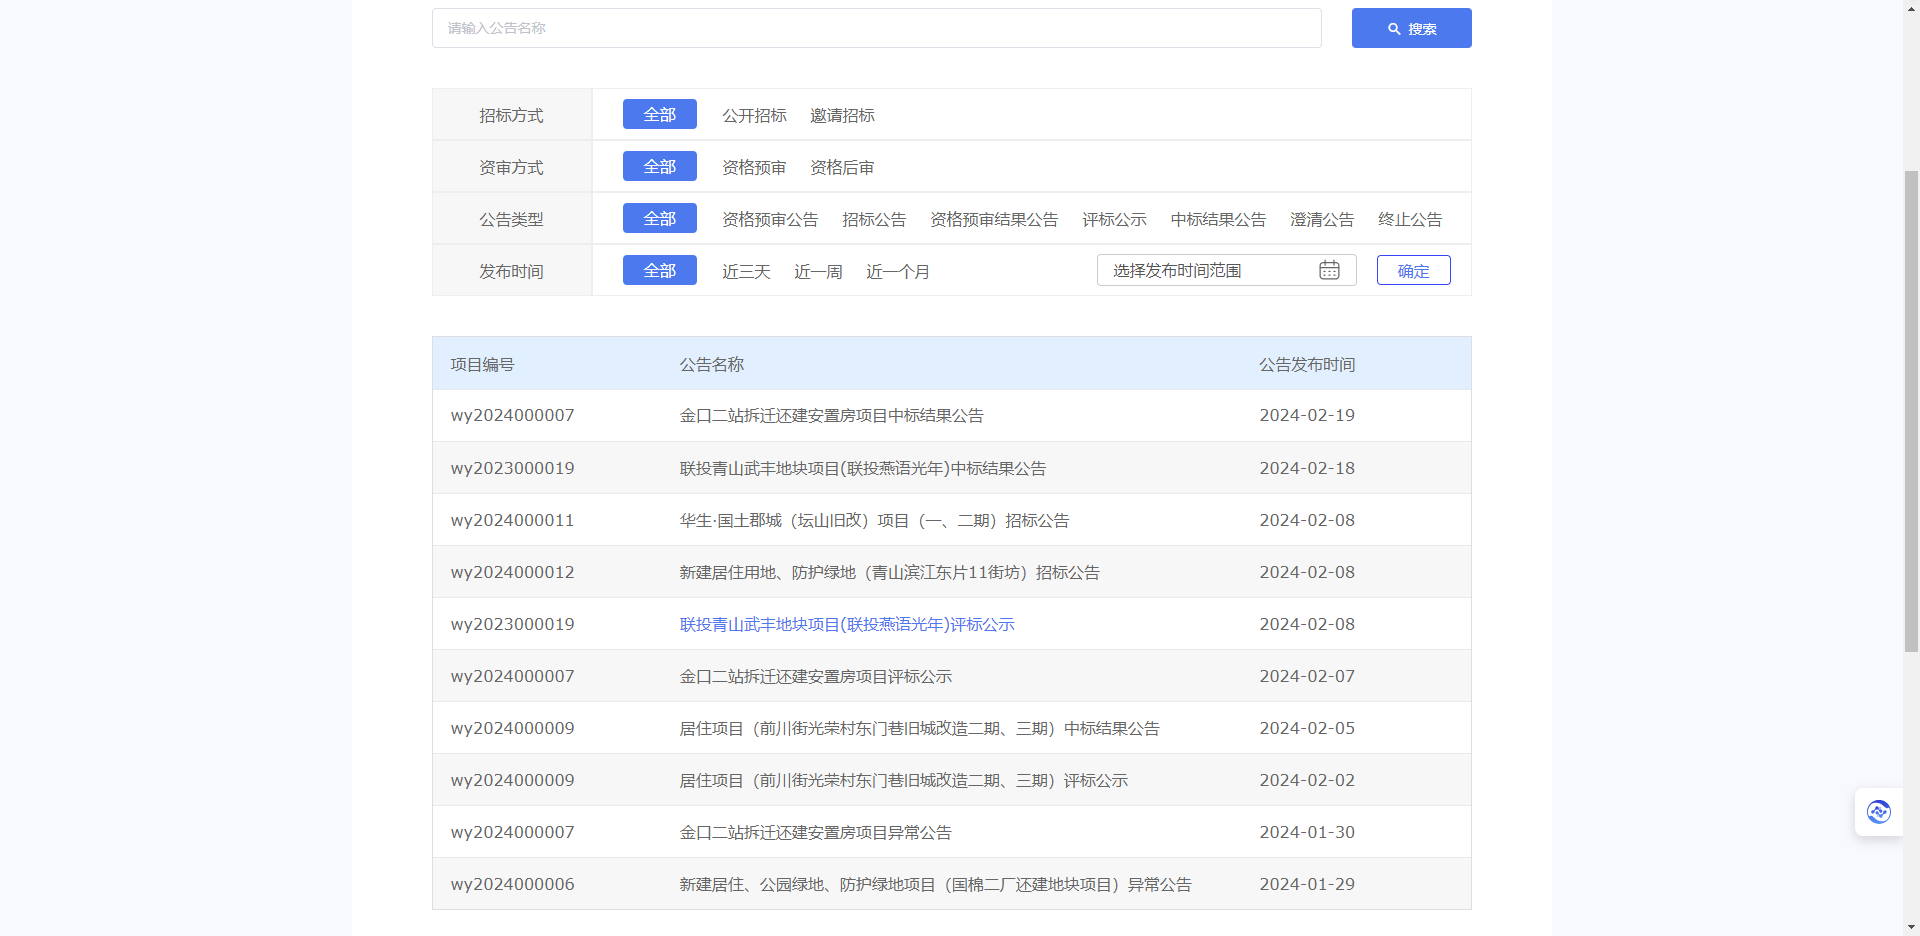Click the scrollbar up arrow

[1911, 8]
